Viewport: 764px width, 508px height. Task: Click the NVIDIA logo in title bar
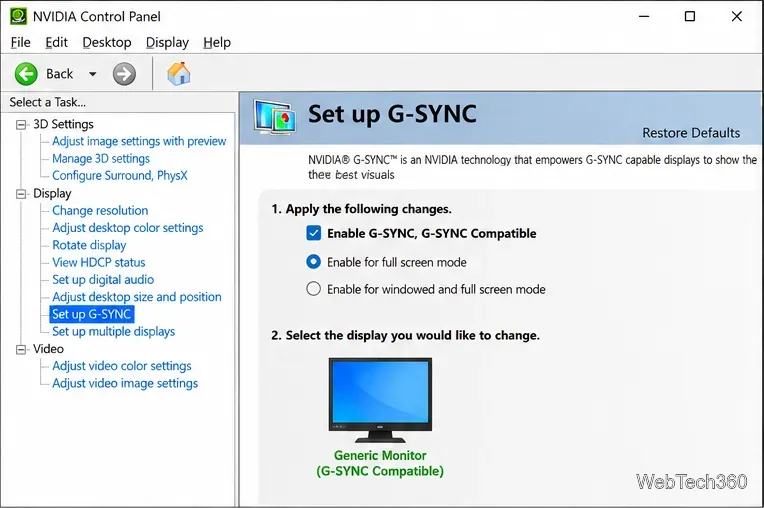click(19, 16)
